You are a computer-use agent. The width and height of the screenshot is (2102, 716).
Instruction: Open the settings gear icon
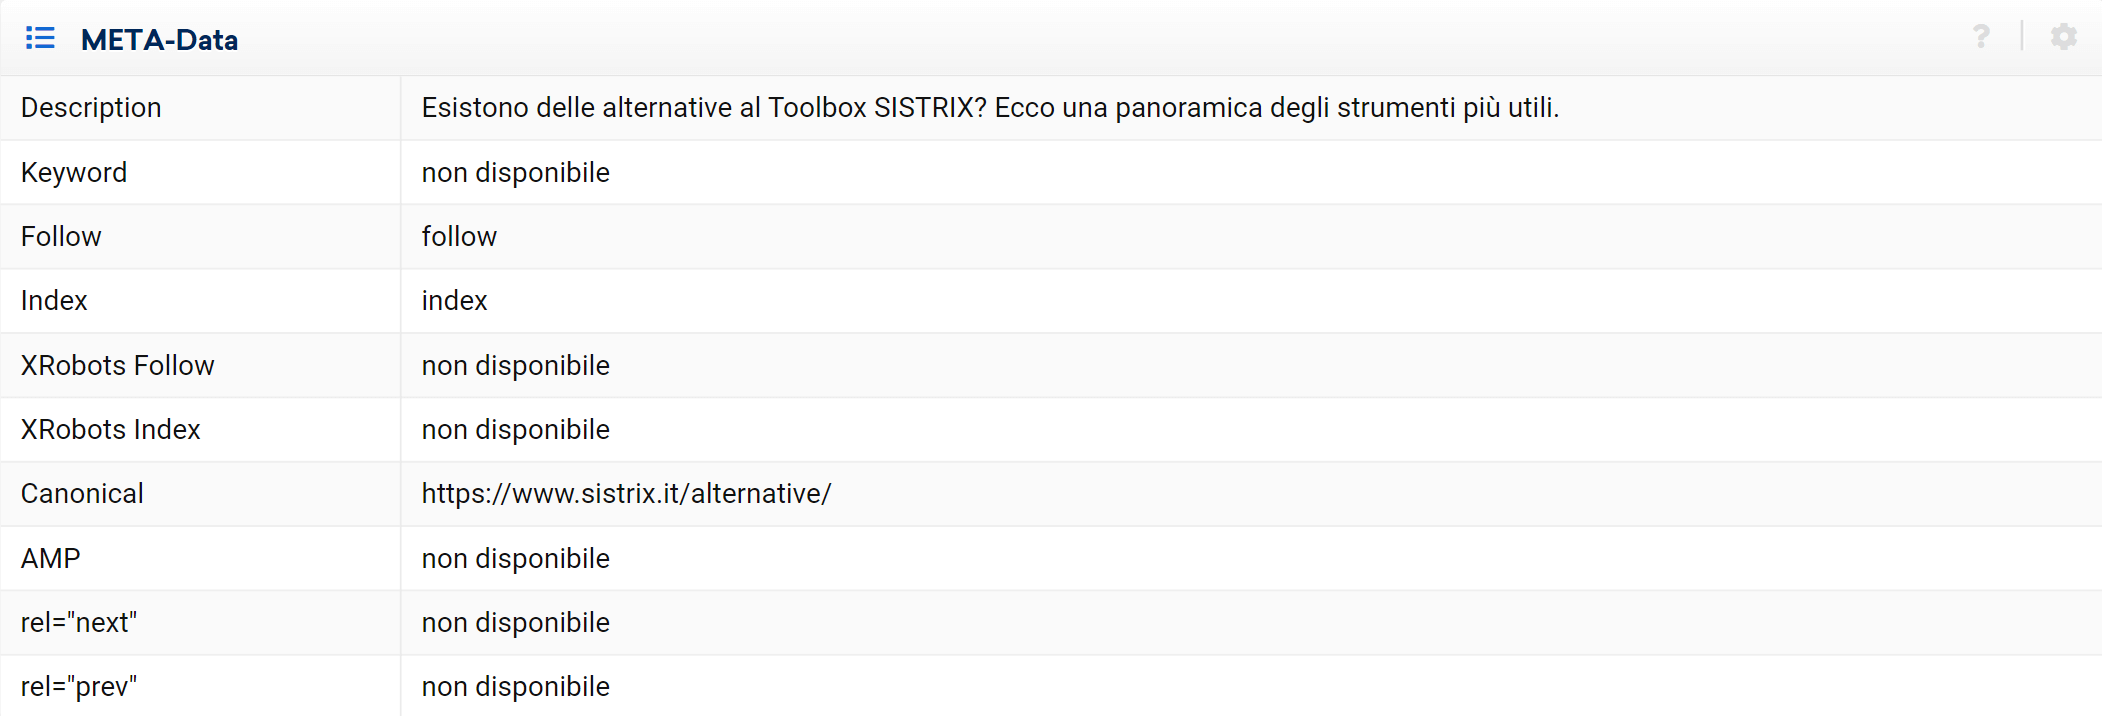point(2063,37)
